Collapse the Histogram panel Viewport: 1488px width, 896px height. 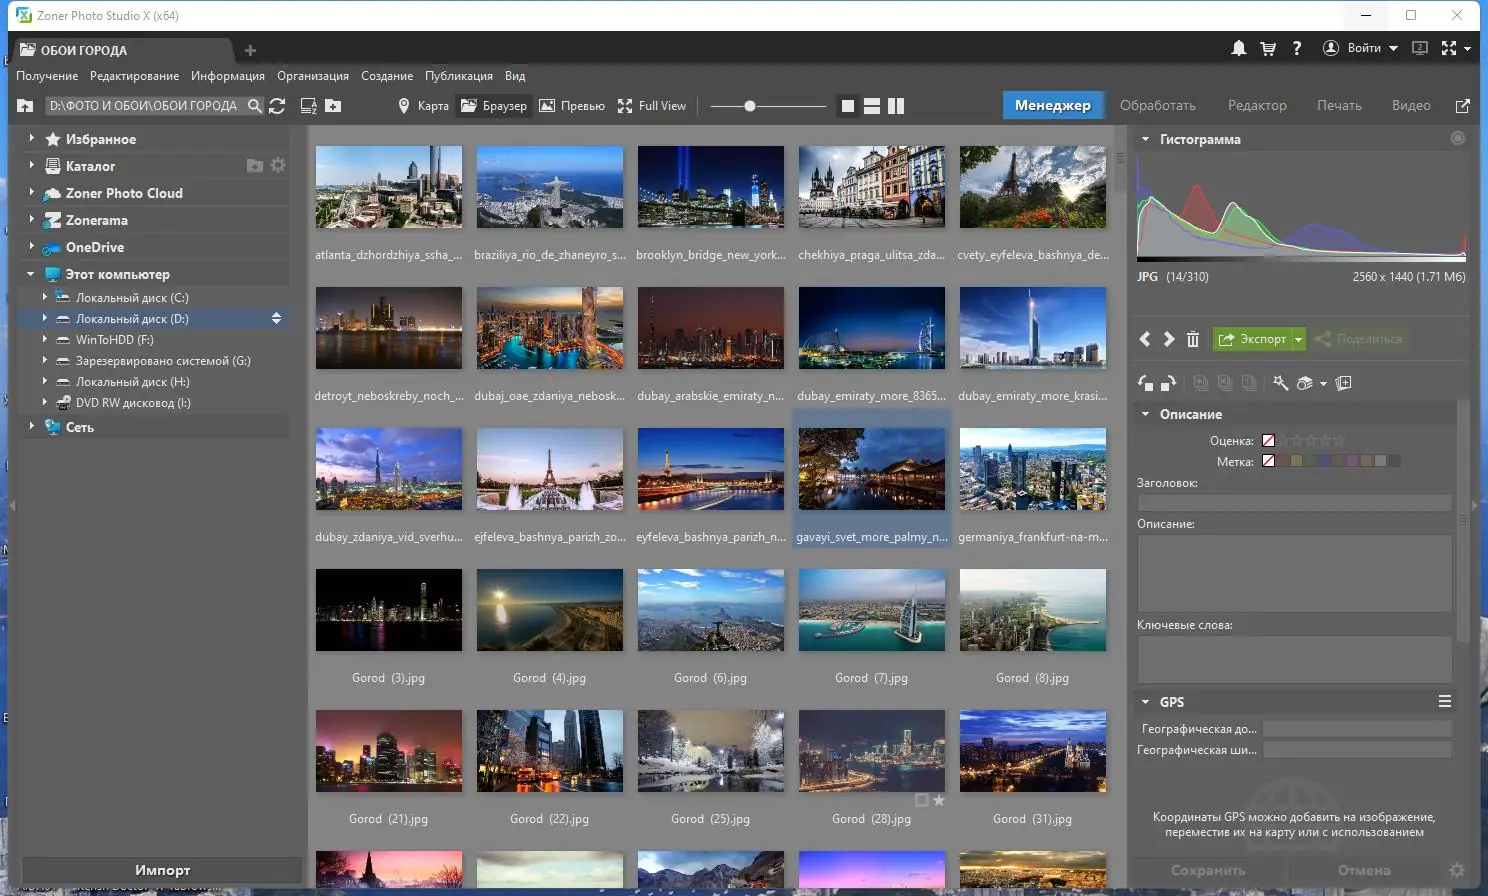(1146, 139)
